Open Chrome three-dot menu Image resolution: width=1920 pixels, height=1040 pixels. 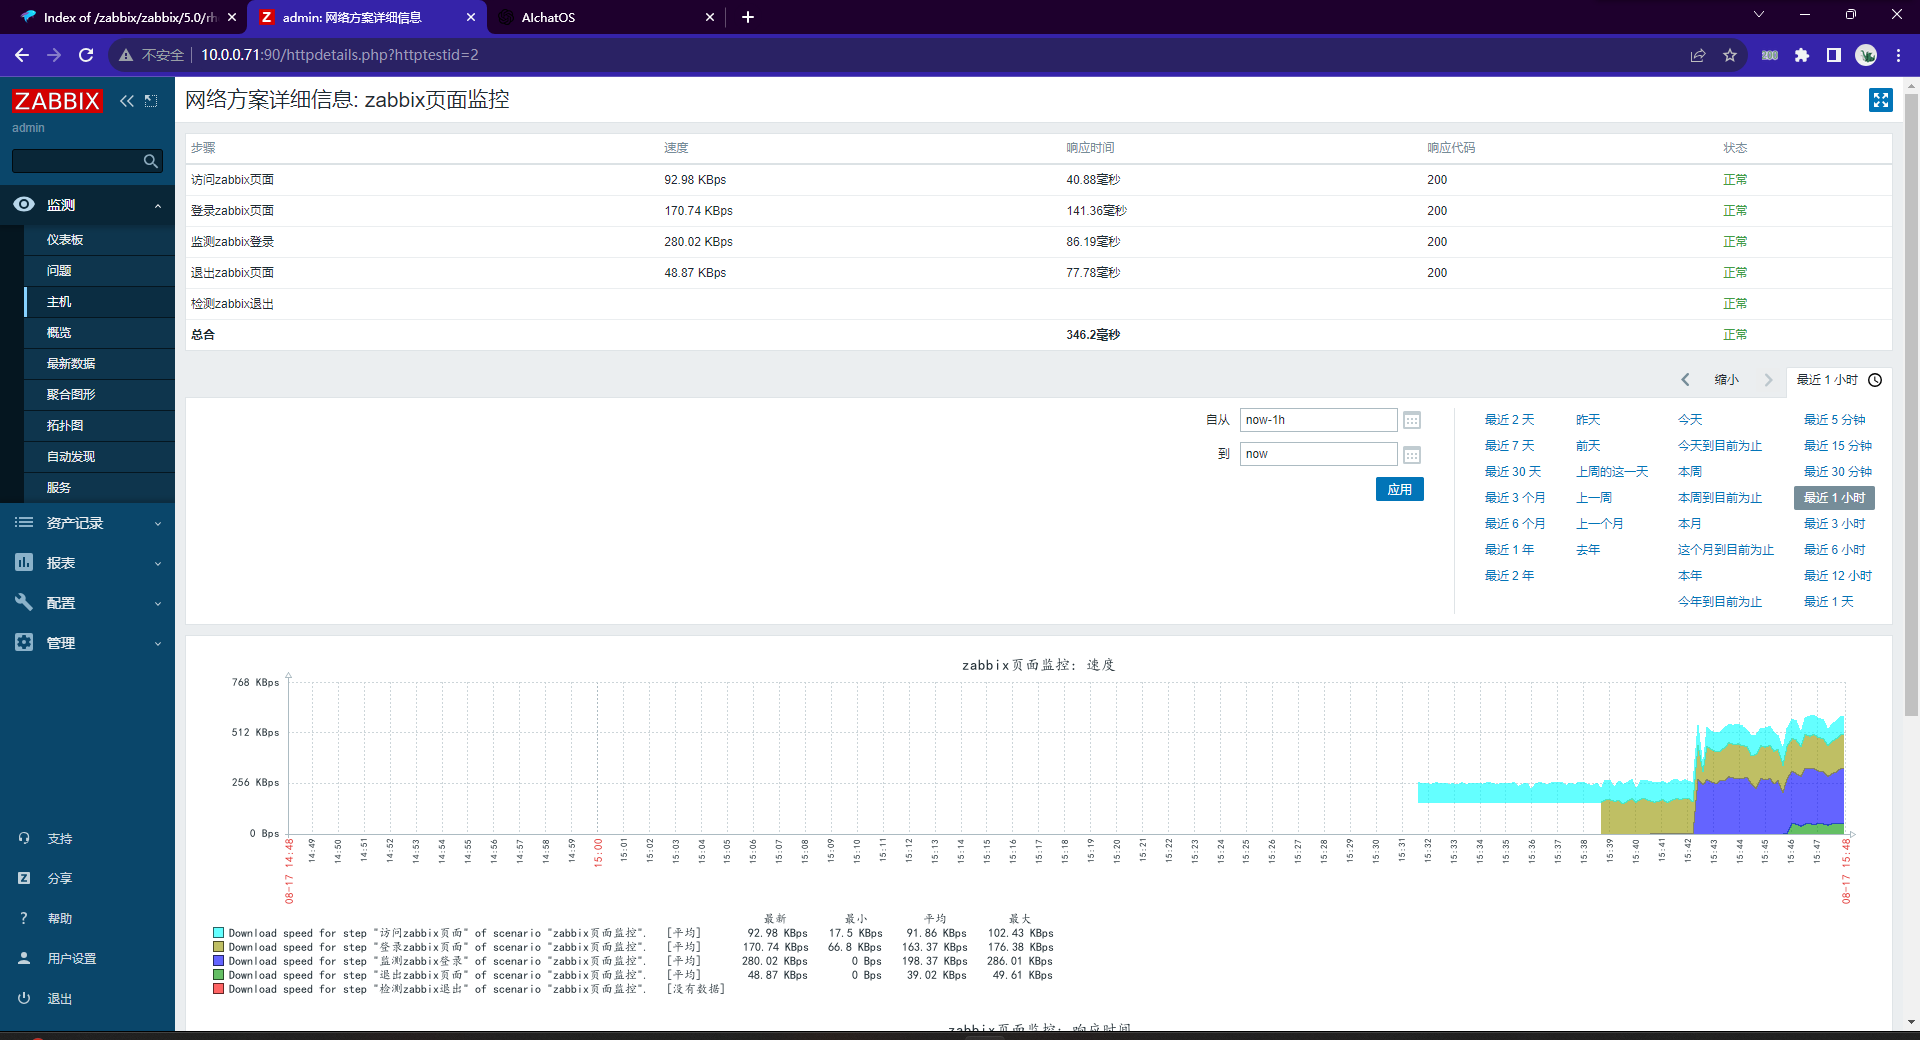(1898, 55)
